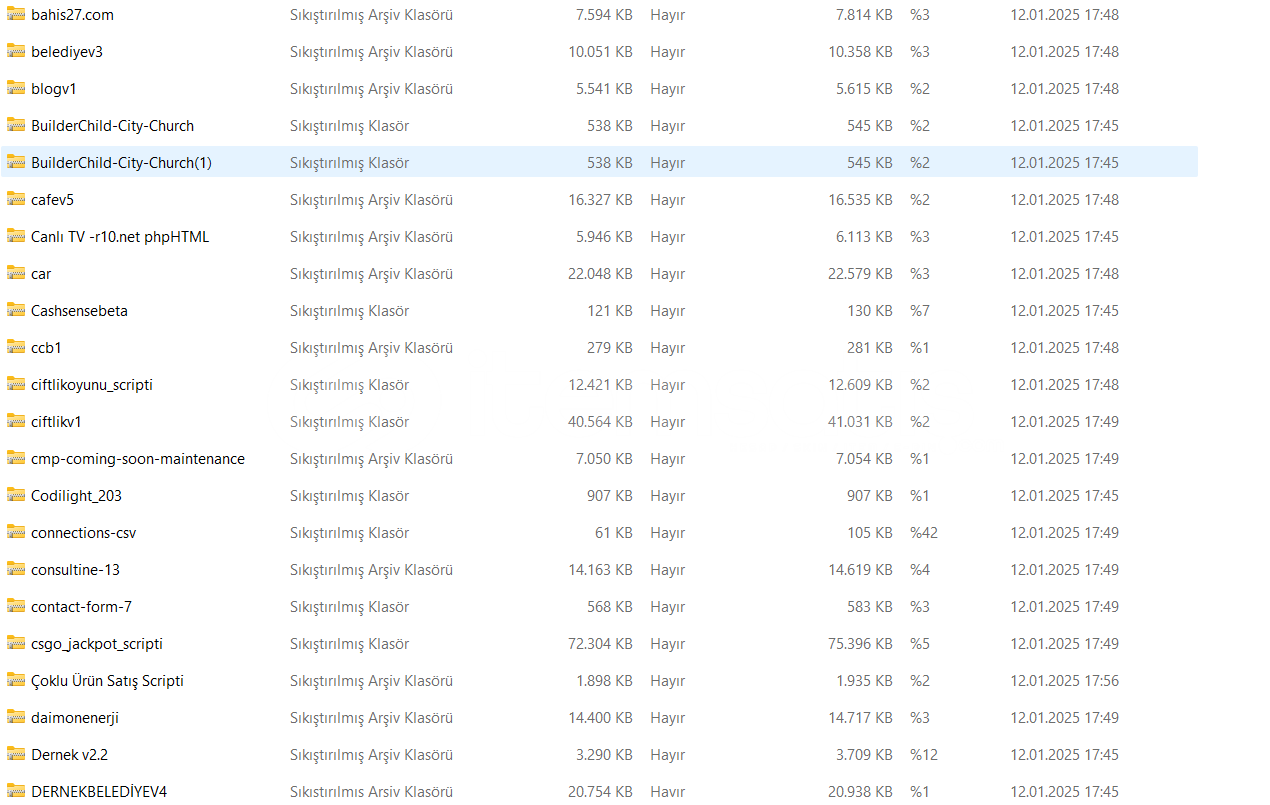Select the connections-csv file name
Image resolution: width=1270 pixels, height=805 pixels.
coord(83,533)
